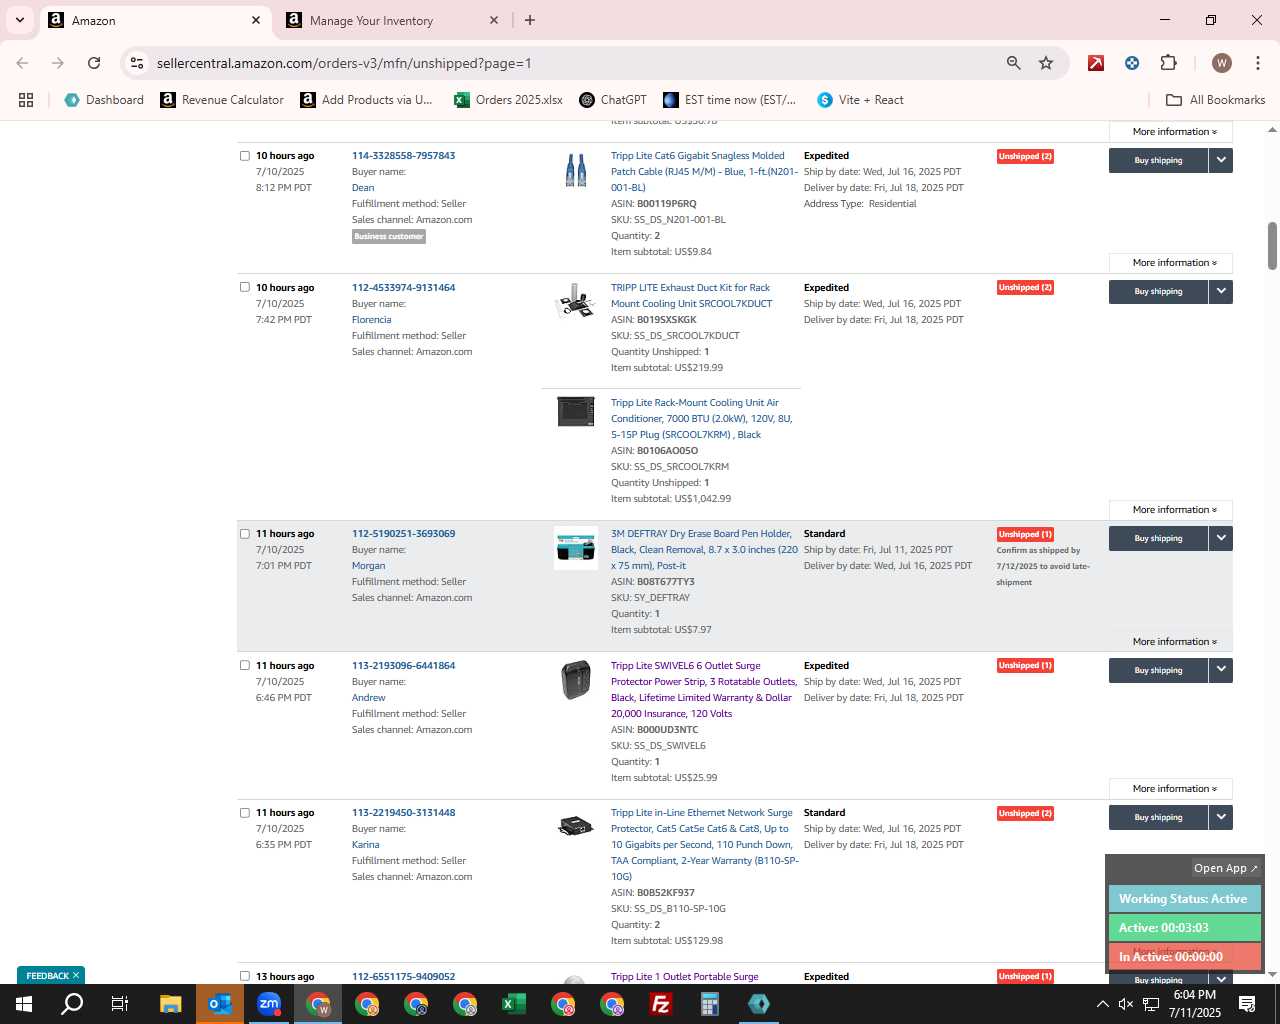
Task: Open a new browser tab
Action: click(x=530, y=20)
